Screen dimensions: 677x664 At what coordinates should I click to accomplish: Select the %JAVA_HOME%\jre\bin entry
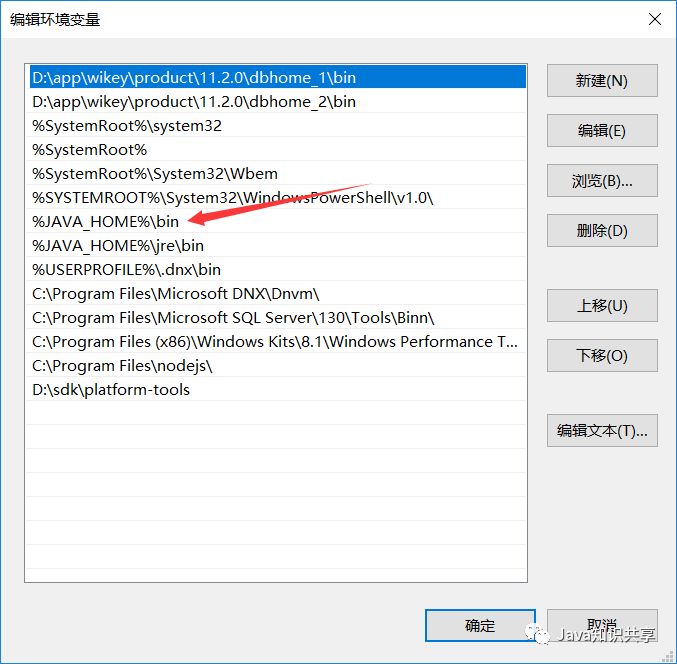(x=277, y=246)
